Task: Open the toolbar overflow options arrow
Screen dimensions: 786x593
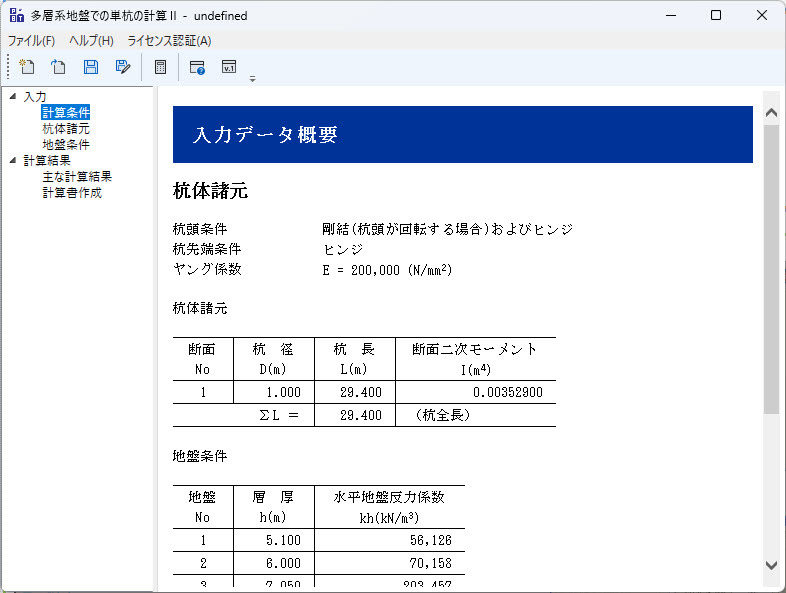Action: [253, 78]
